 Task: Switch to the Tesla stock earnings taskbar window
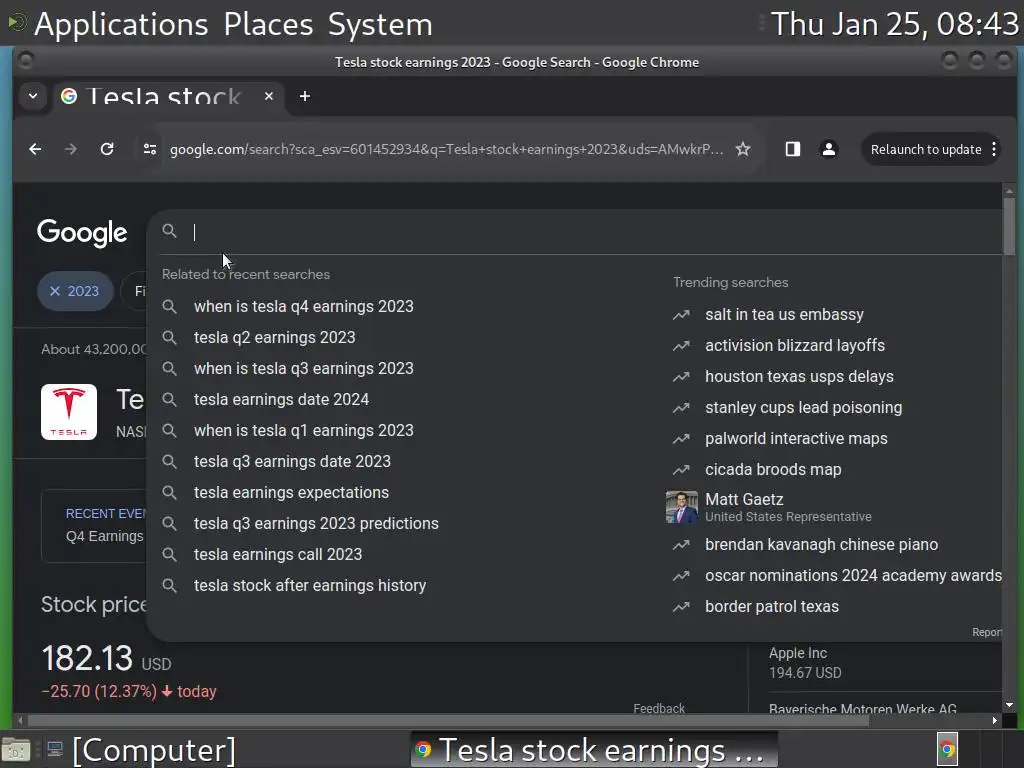point(594,750)
